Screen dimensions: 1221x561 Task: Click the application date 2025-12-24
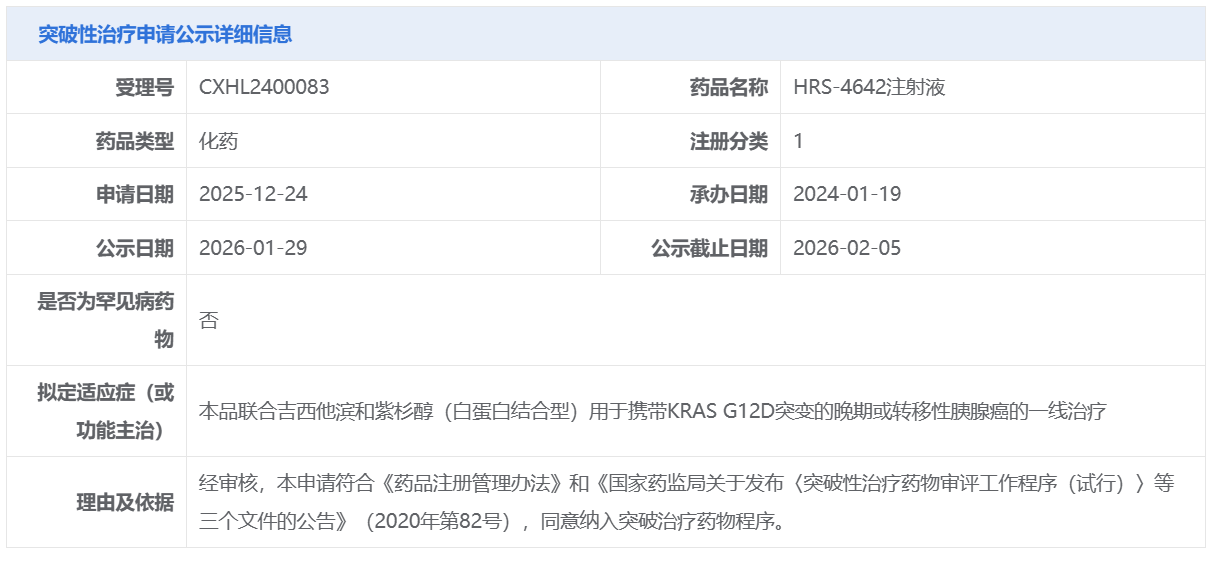pos(253,194)
